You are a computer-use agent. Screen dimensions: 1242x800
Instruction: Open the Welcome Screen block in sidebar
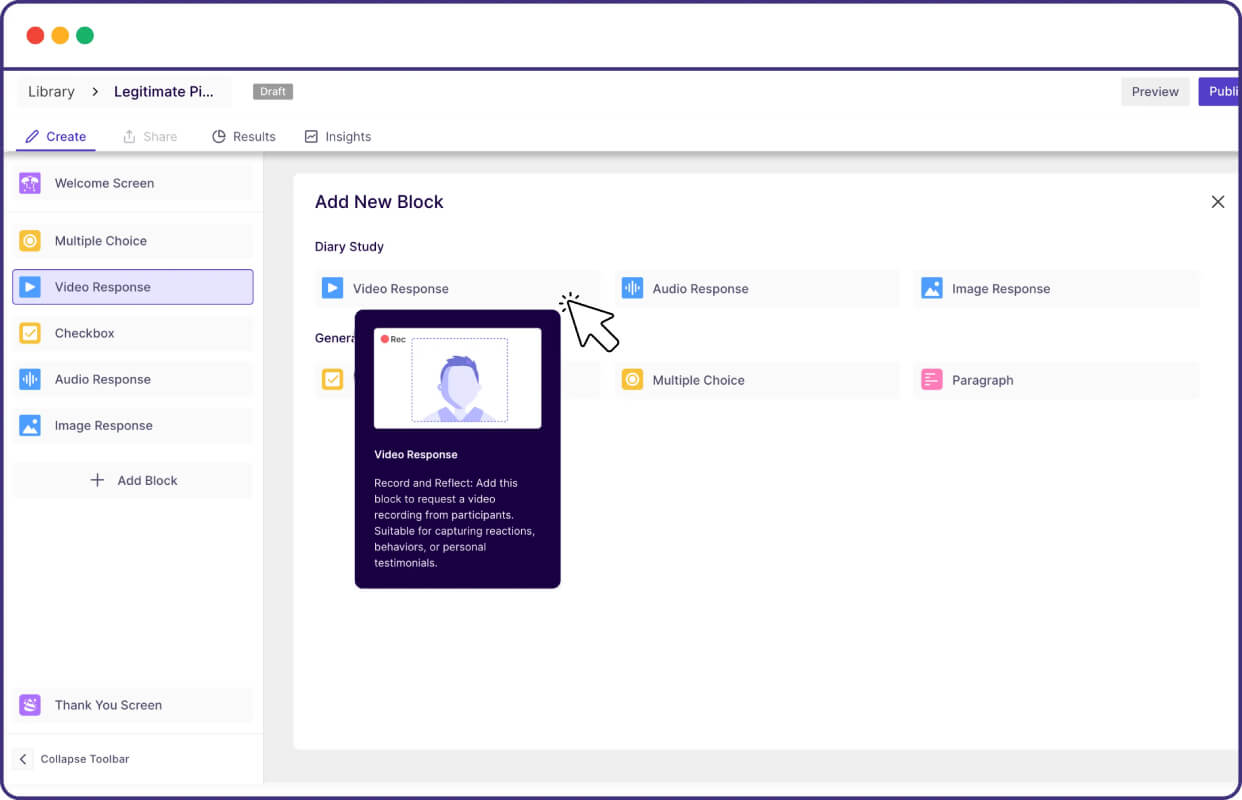click(x=133, y=183)
